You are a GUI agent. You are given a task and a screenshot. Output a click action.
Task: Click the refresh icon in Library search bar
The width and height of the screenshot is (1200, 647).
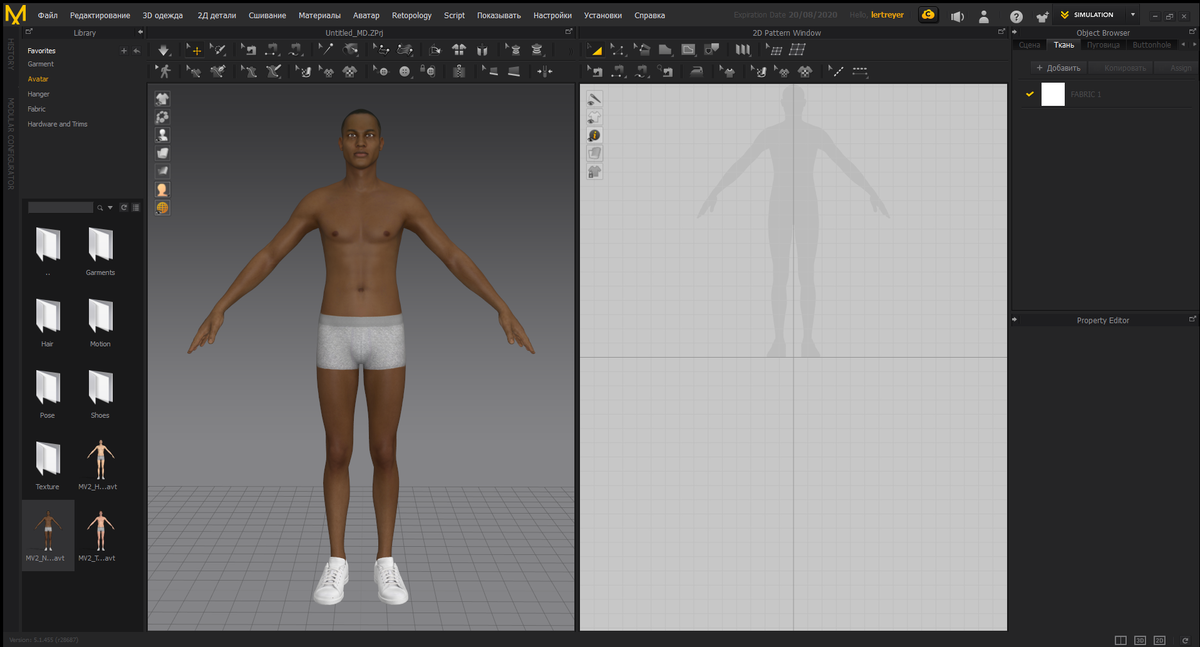tap(124, 208)
